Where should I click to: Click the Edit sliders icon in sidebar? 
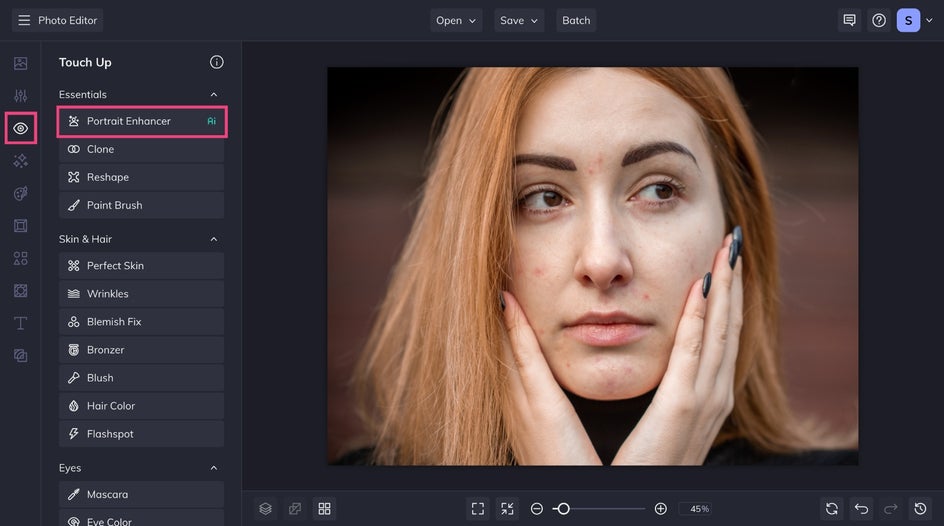20,96
